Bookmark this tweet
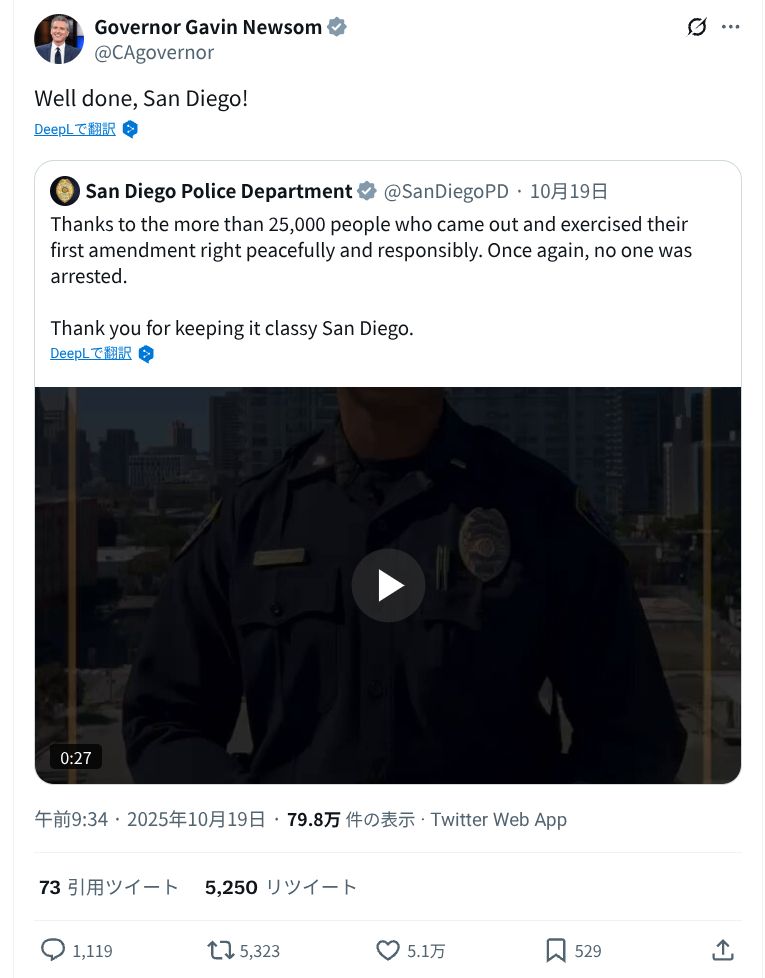 (x=556, y=950)
